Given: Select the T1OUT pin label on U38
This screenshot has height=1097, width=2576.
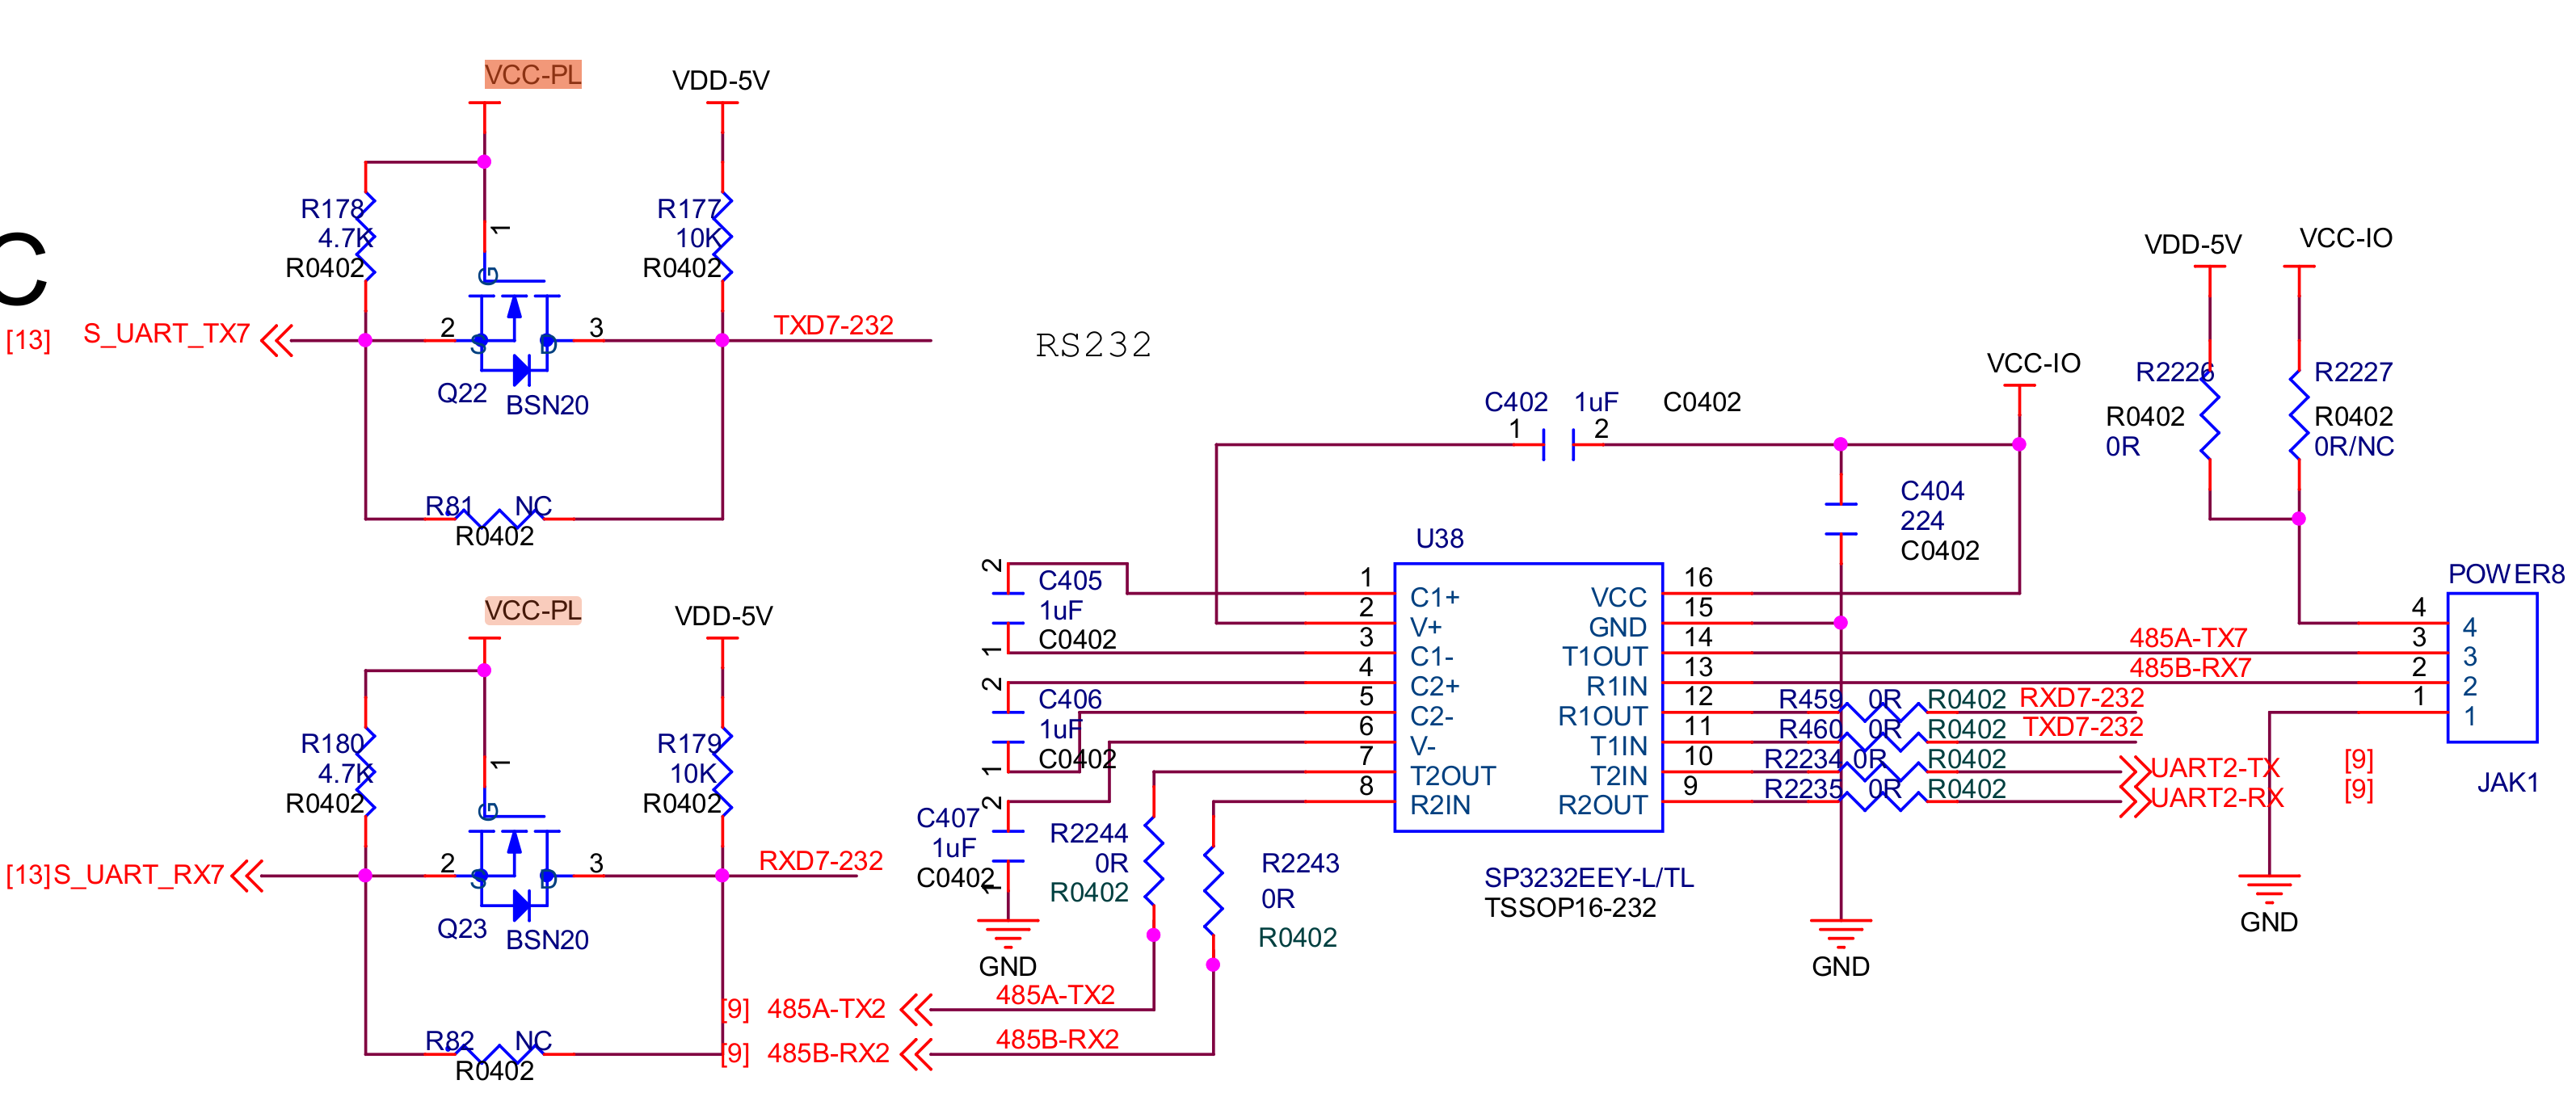Looking at the screenshot, I should click(x=1604, y=657).
